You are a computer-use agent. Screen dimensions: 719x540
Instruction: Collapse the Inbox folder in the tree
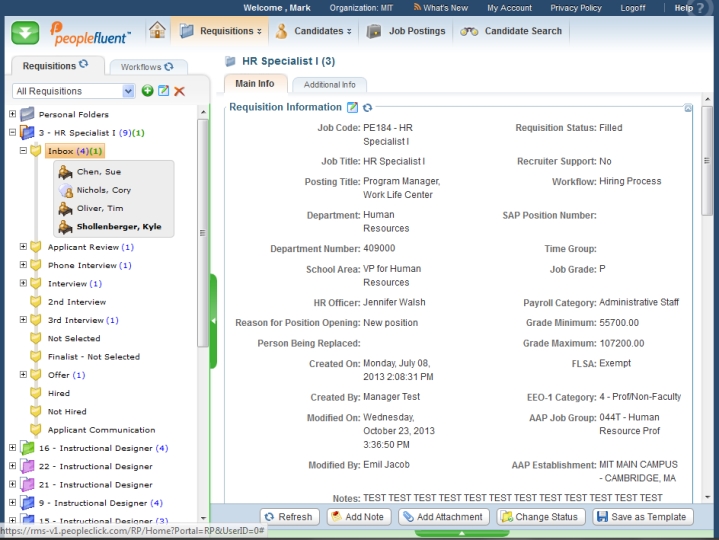[x=24, y=151]
